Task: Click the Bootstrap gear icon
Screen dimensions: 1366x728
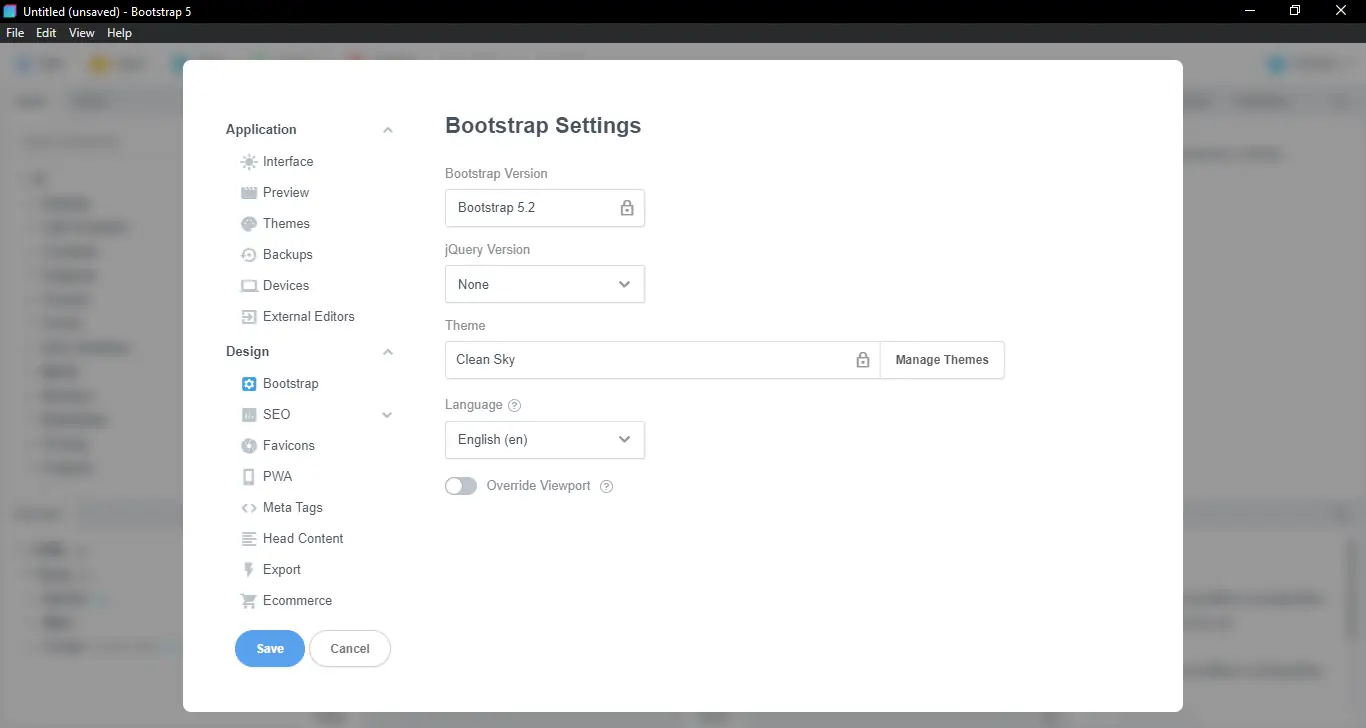Action: (249, 384)
